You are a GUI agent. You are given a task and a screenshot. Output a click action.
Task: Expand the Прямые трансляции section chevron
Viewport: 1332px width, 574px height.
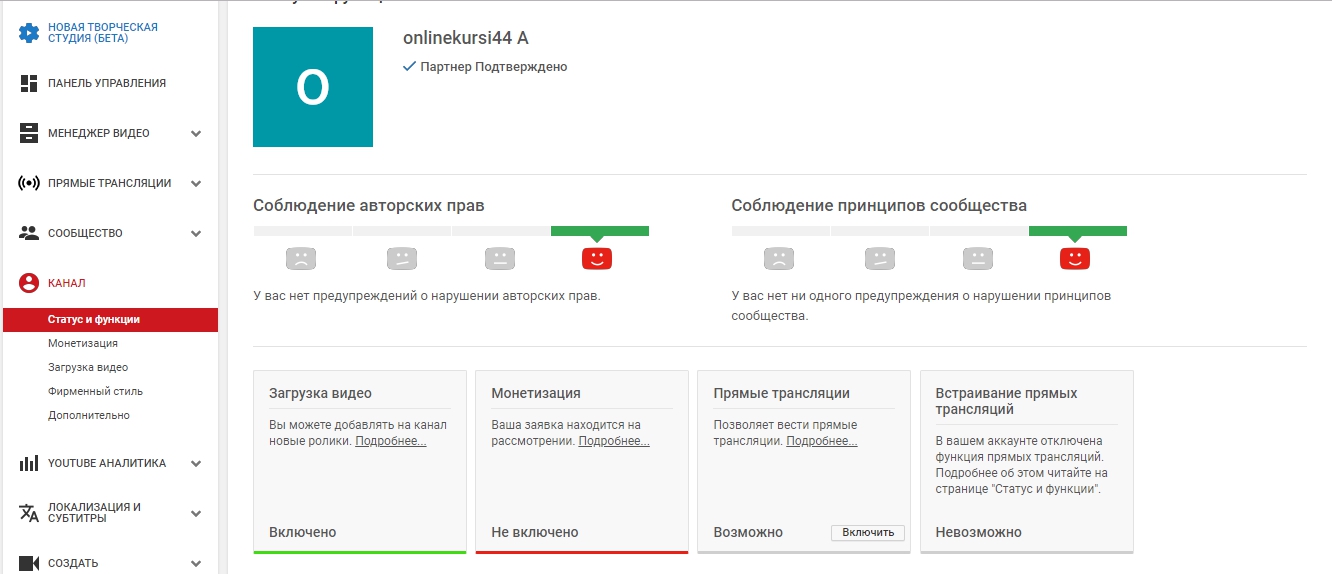tap(196, 183)
